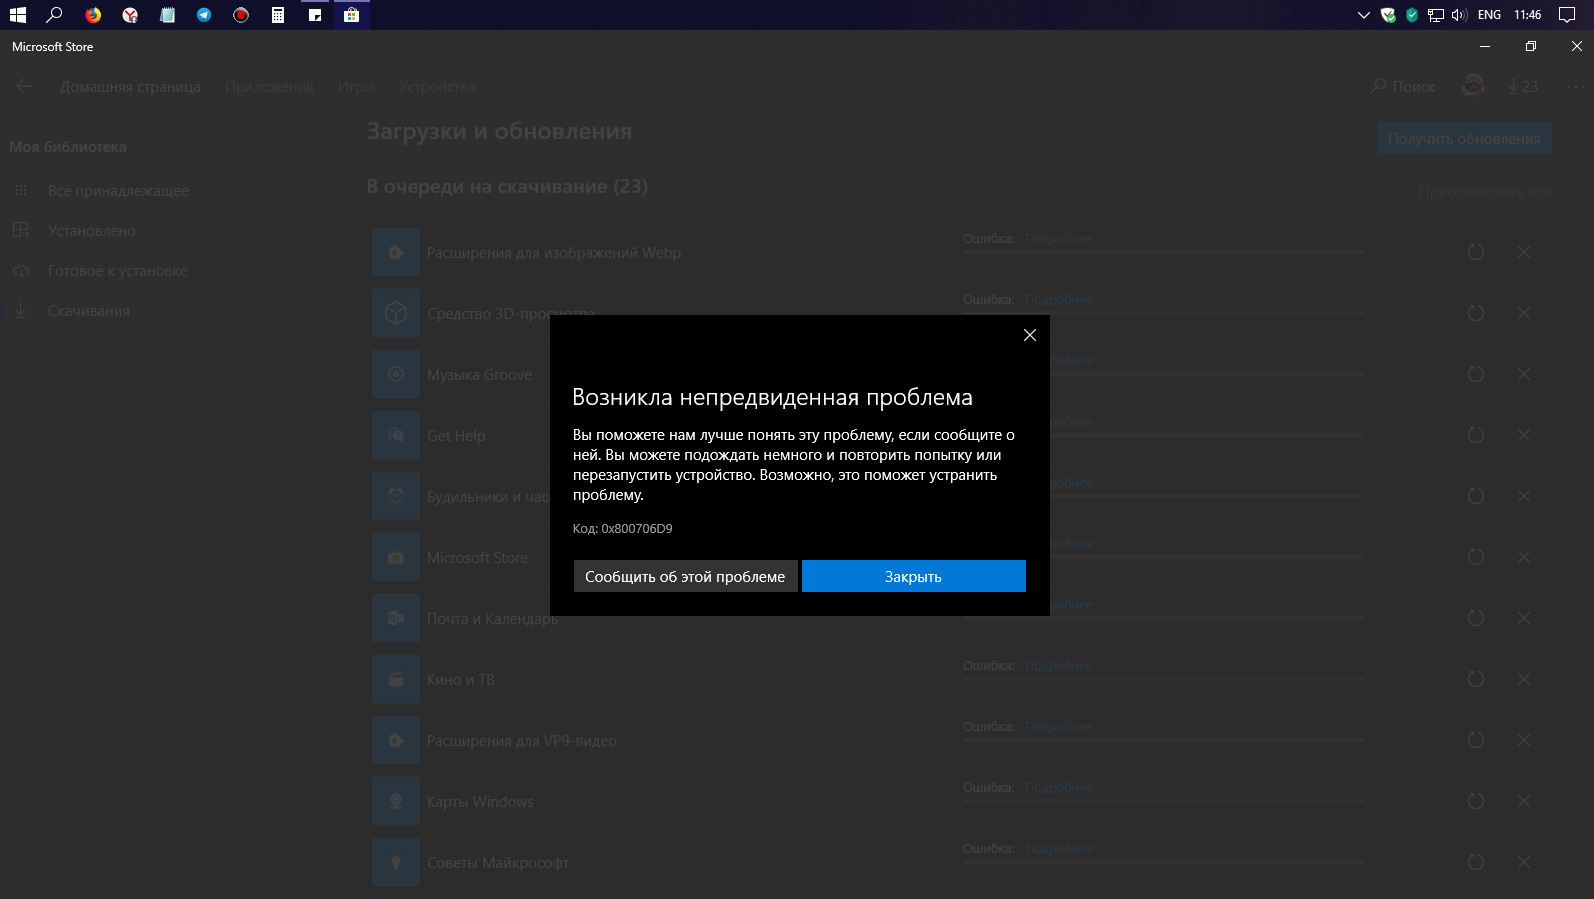Open Telegram from the taskbar
The width and height of the screenshot is (1594, 899).
tap(204, 15)
